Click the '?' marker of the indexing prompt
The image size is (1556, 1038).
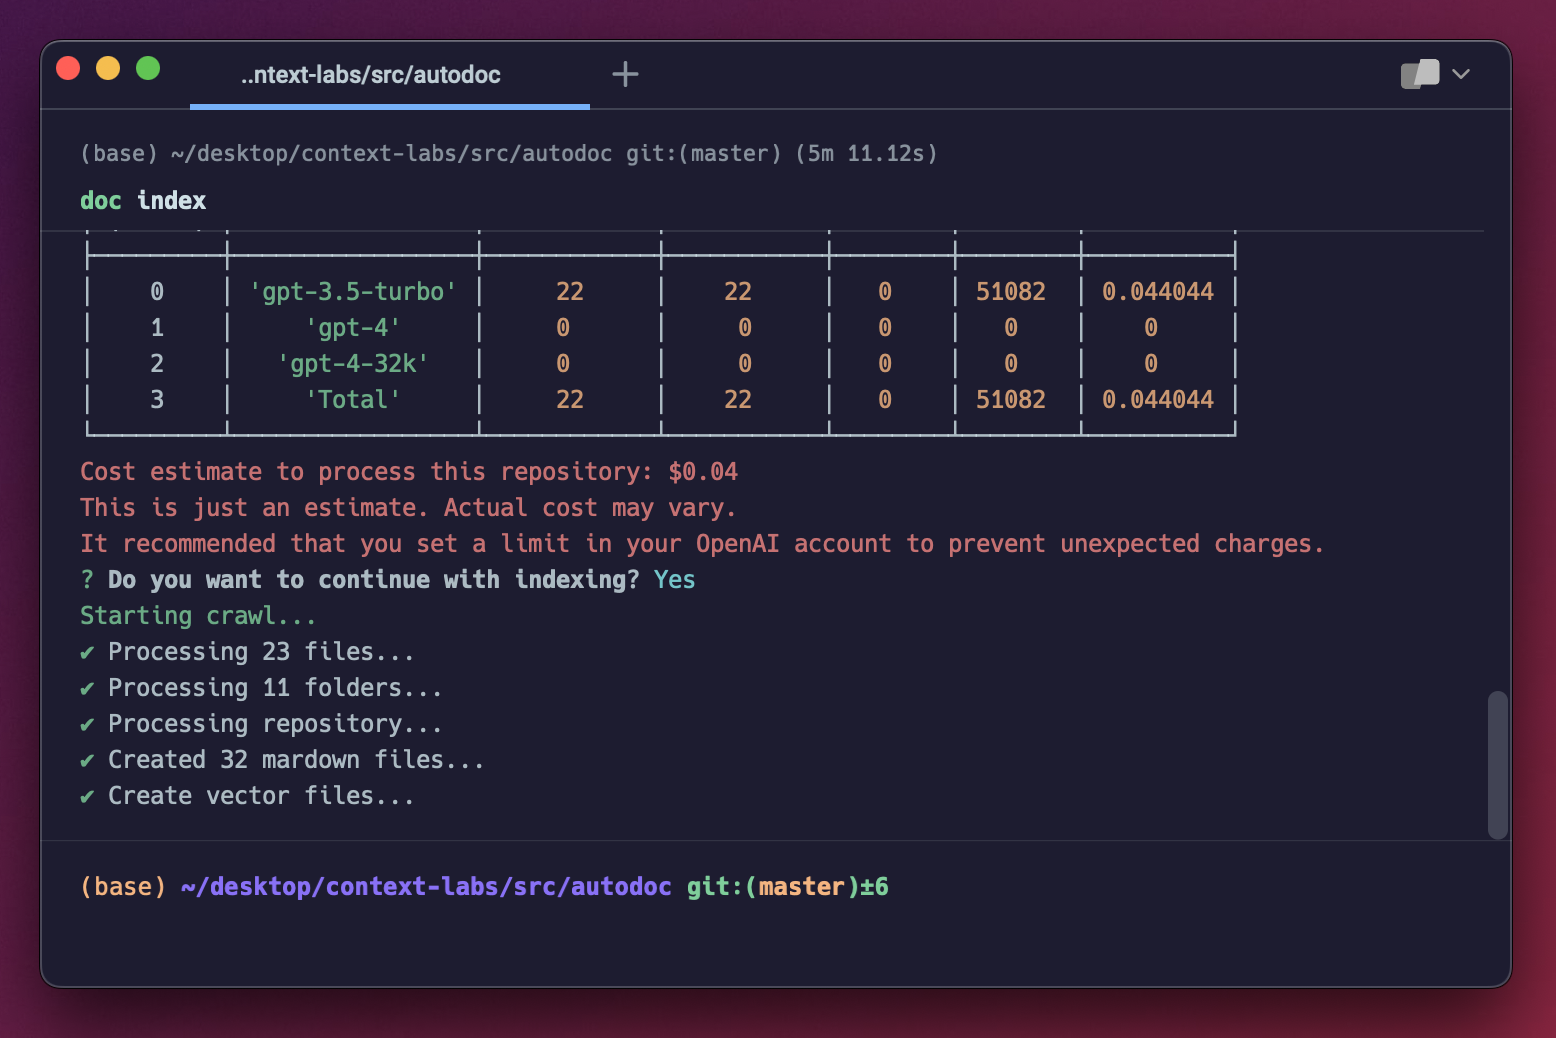pos(87,580)
